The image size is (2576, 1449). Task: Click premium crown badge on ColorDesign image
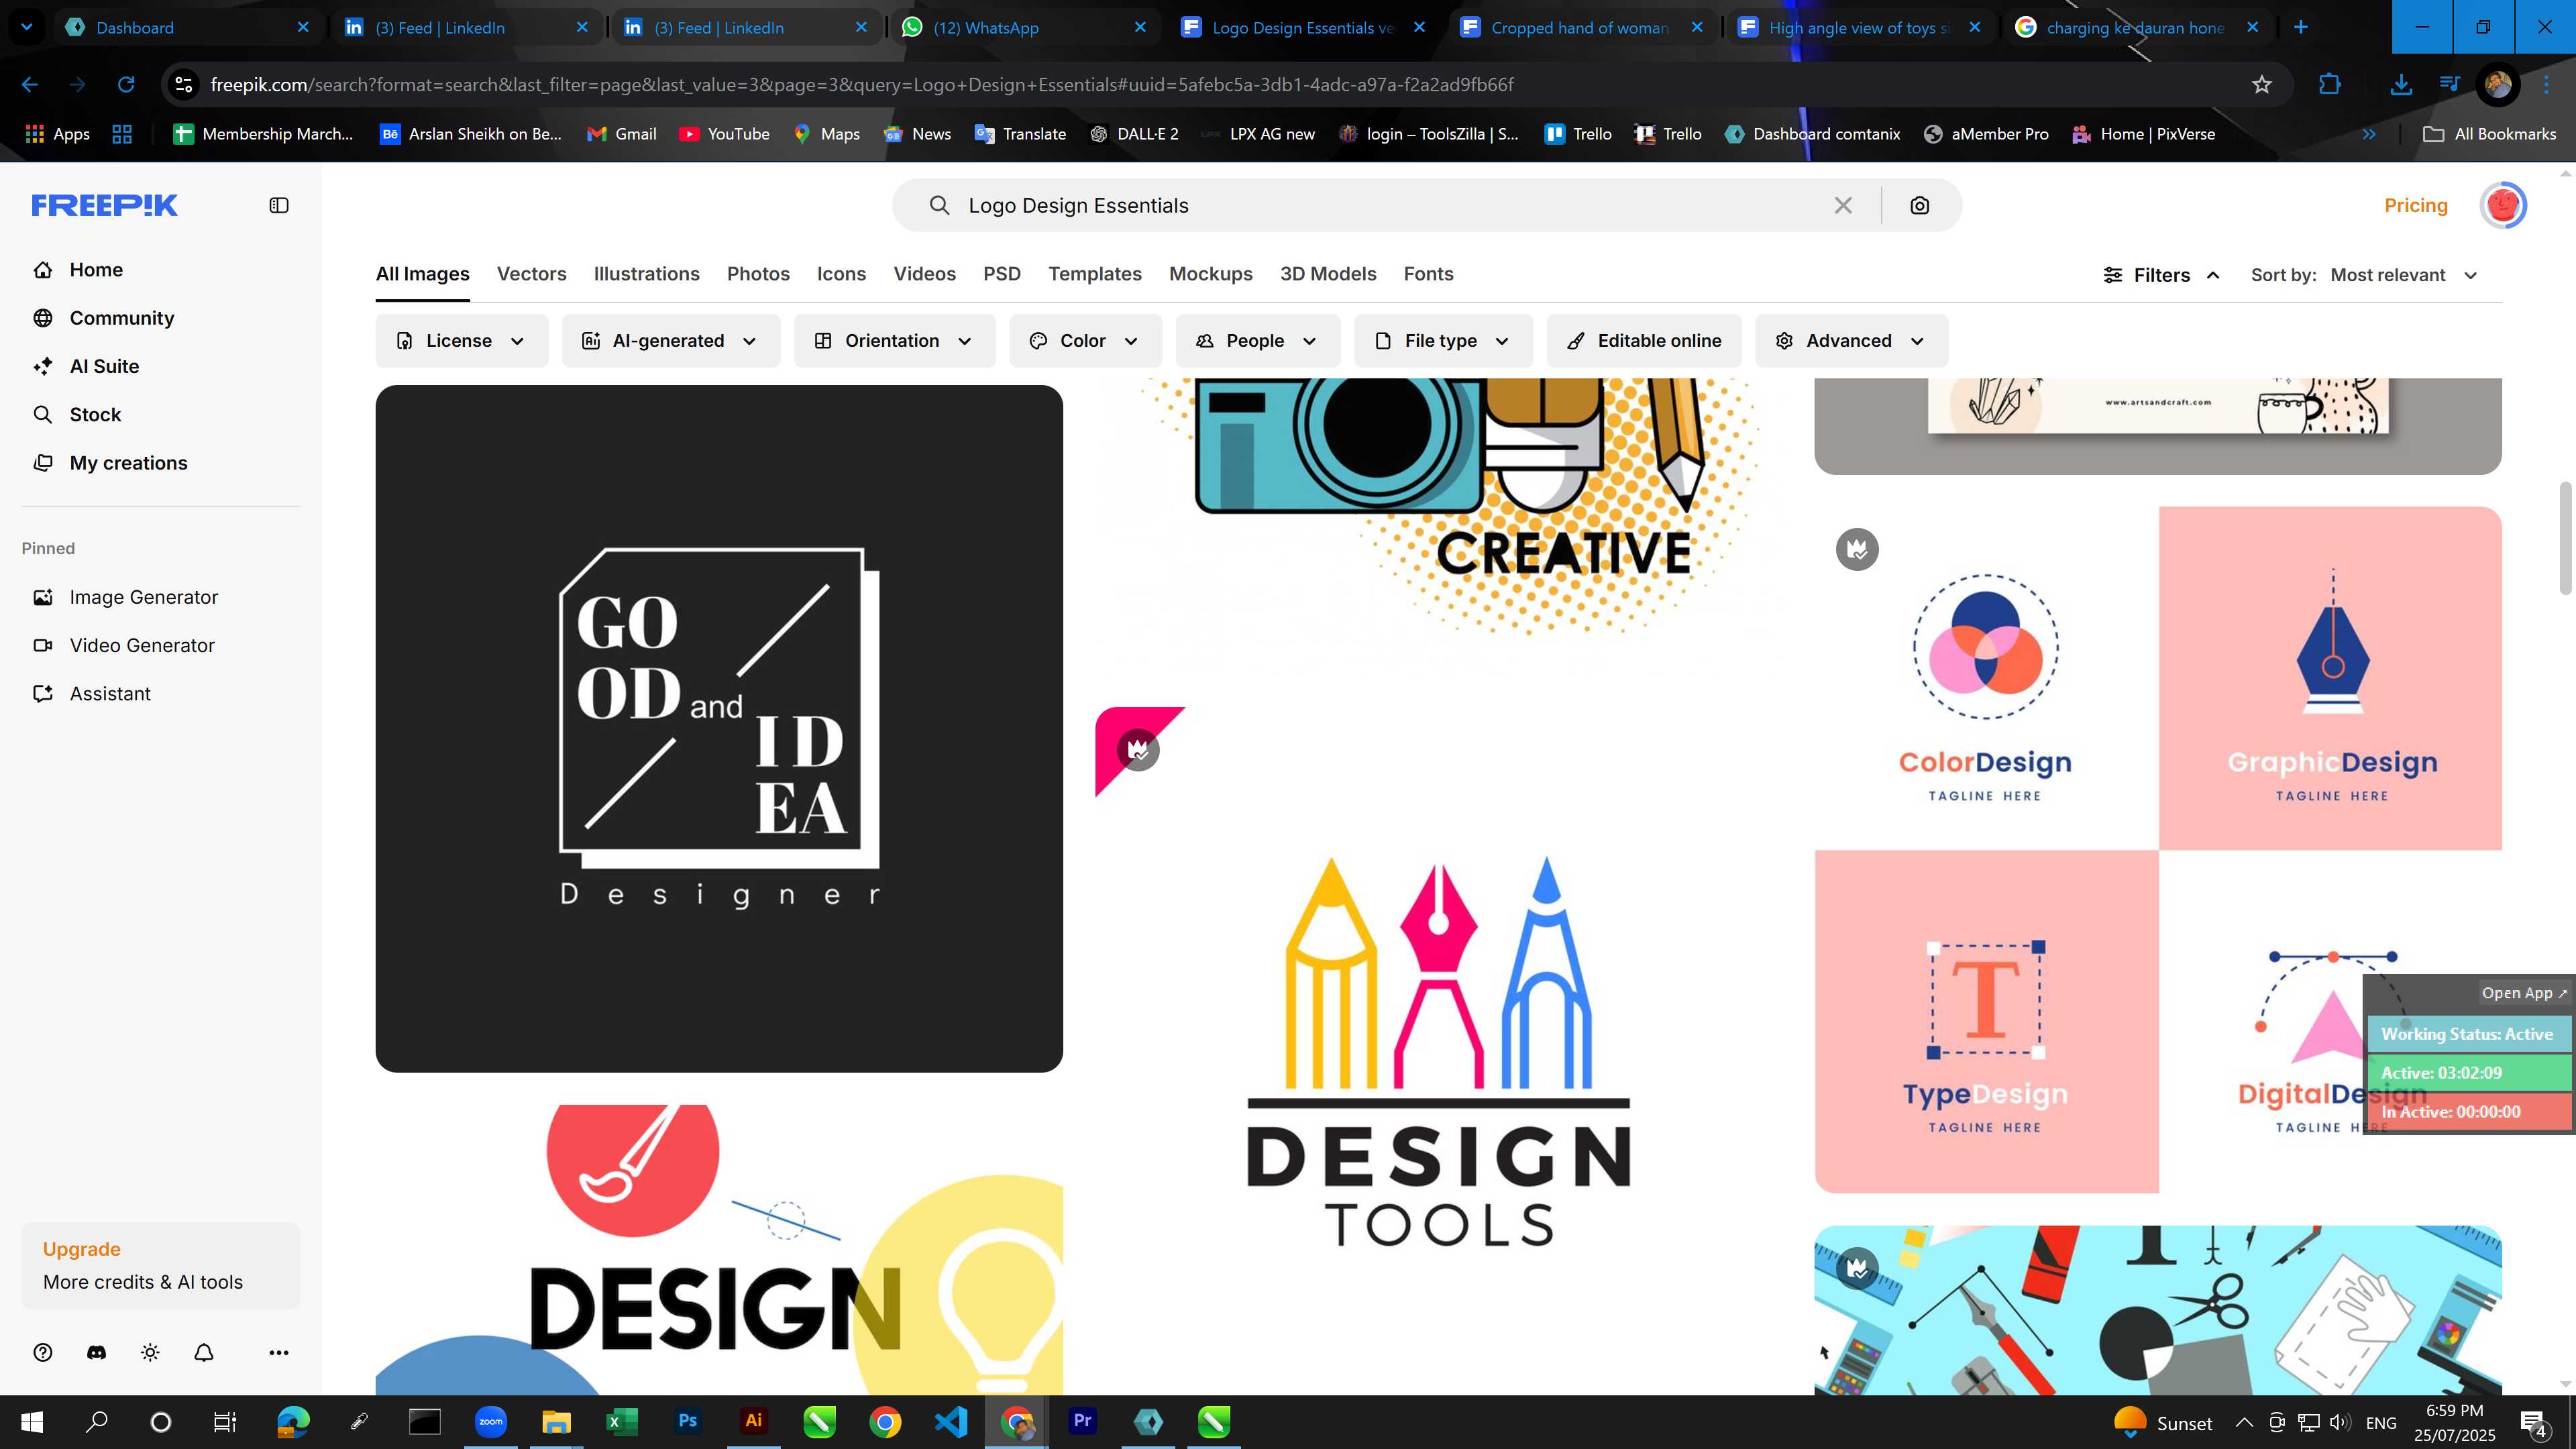click(1857, 549)
